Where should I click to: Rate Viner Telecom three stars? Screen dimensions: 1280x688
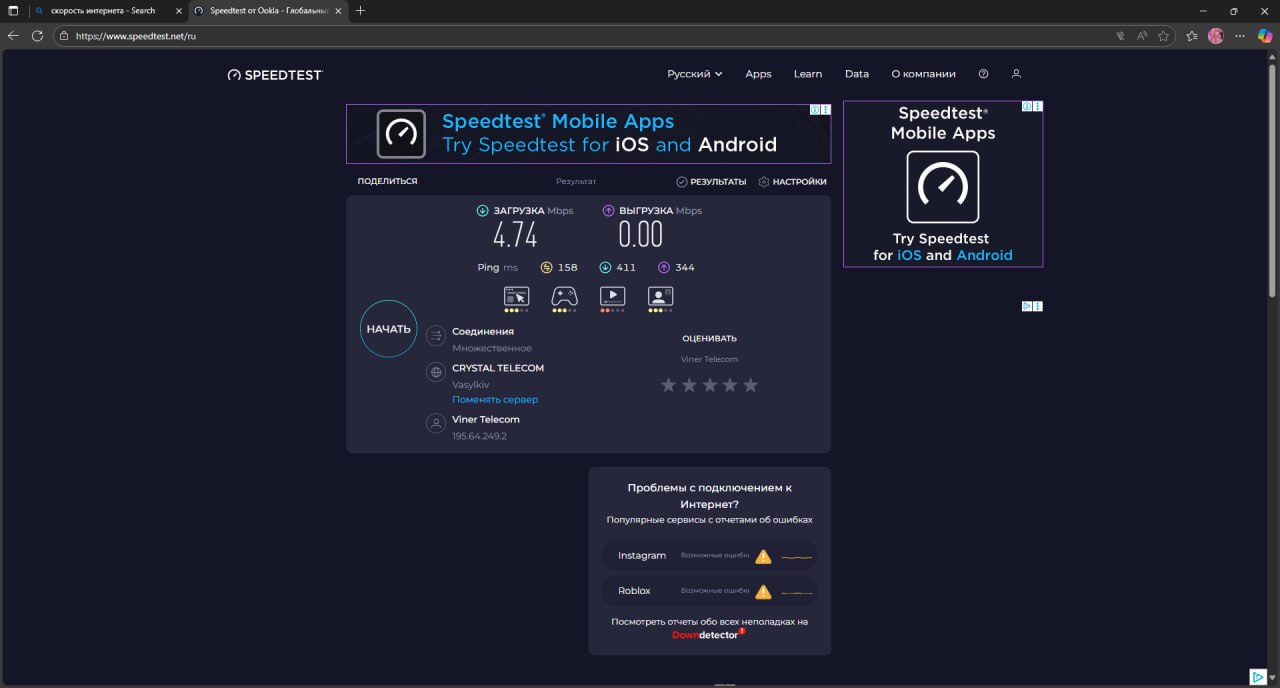tap(710, 385)
